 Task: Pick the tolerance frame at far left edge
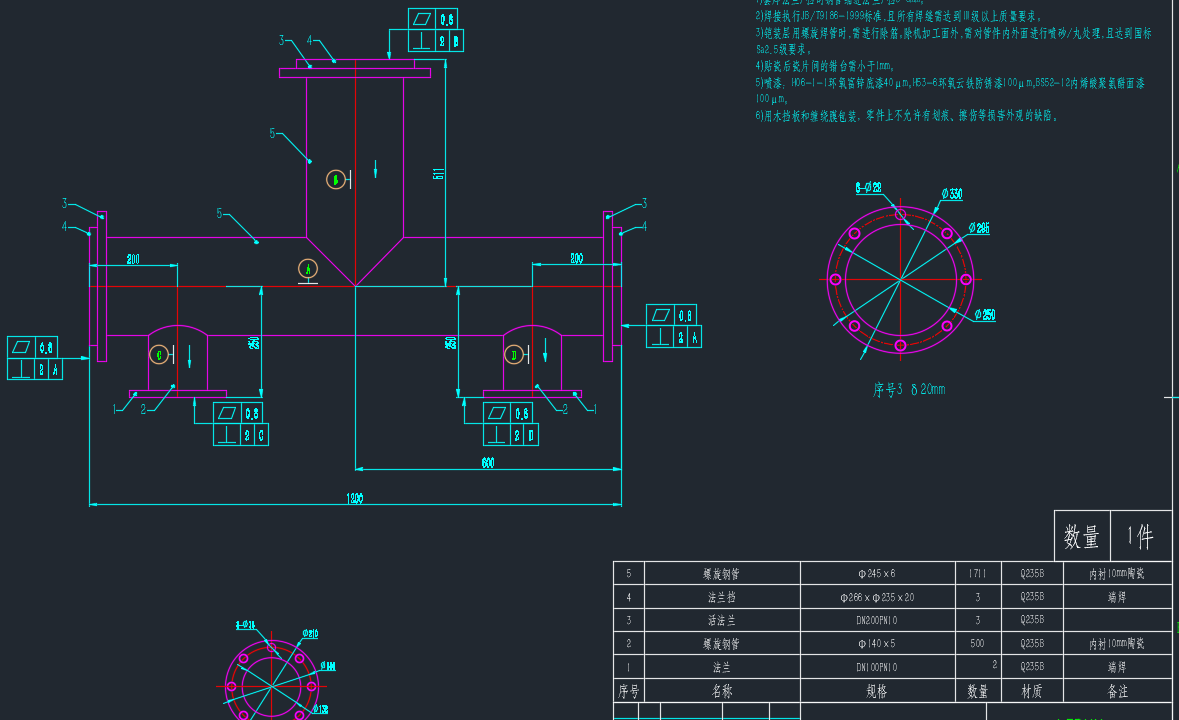tap(34, 358)
